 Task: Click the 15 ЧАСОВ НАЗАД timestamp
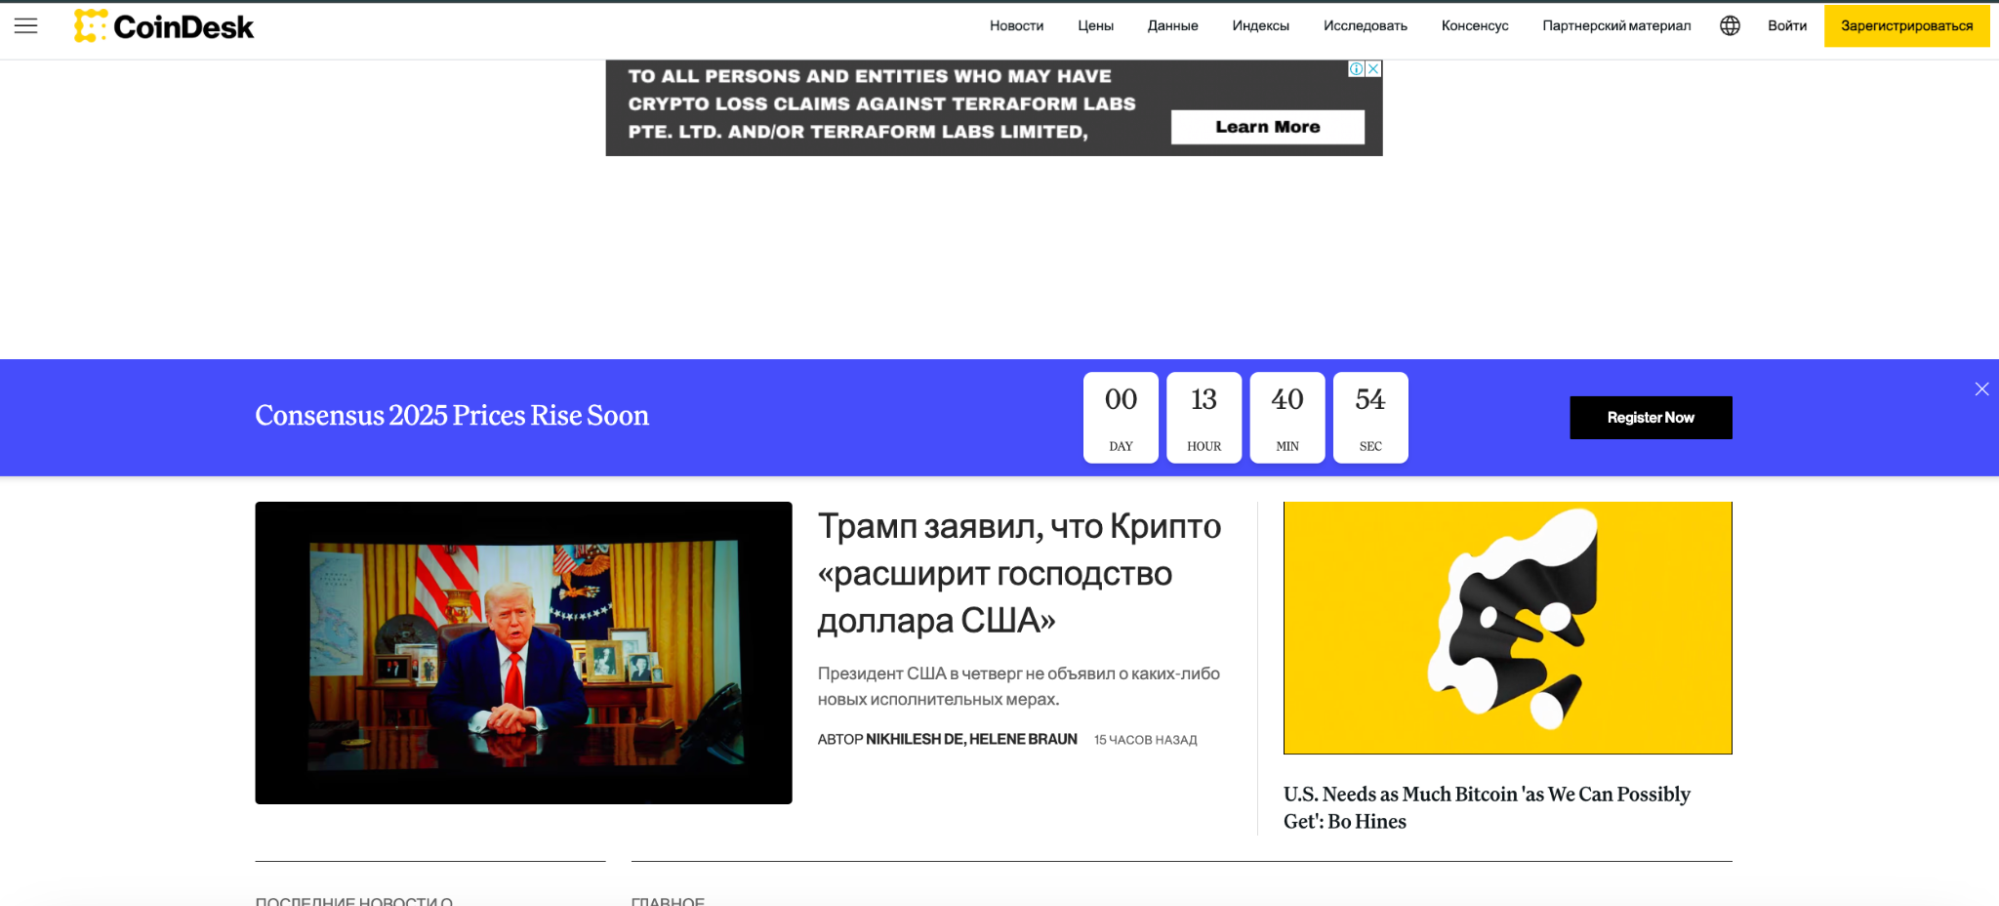point(1145,740)
